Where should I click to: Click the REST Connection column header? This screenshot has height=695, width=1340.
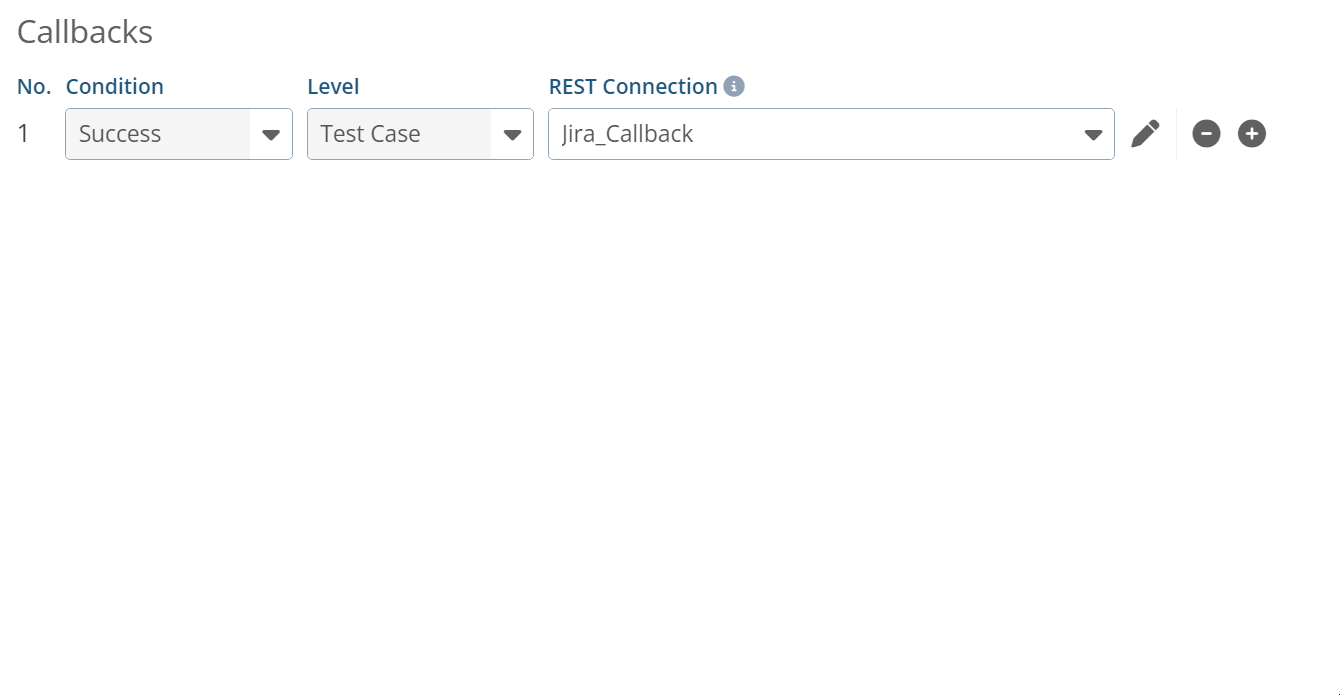[x=634, y=86]
